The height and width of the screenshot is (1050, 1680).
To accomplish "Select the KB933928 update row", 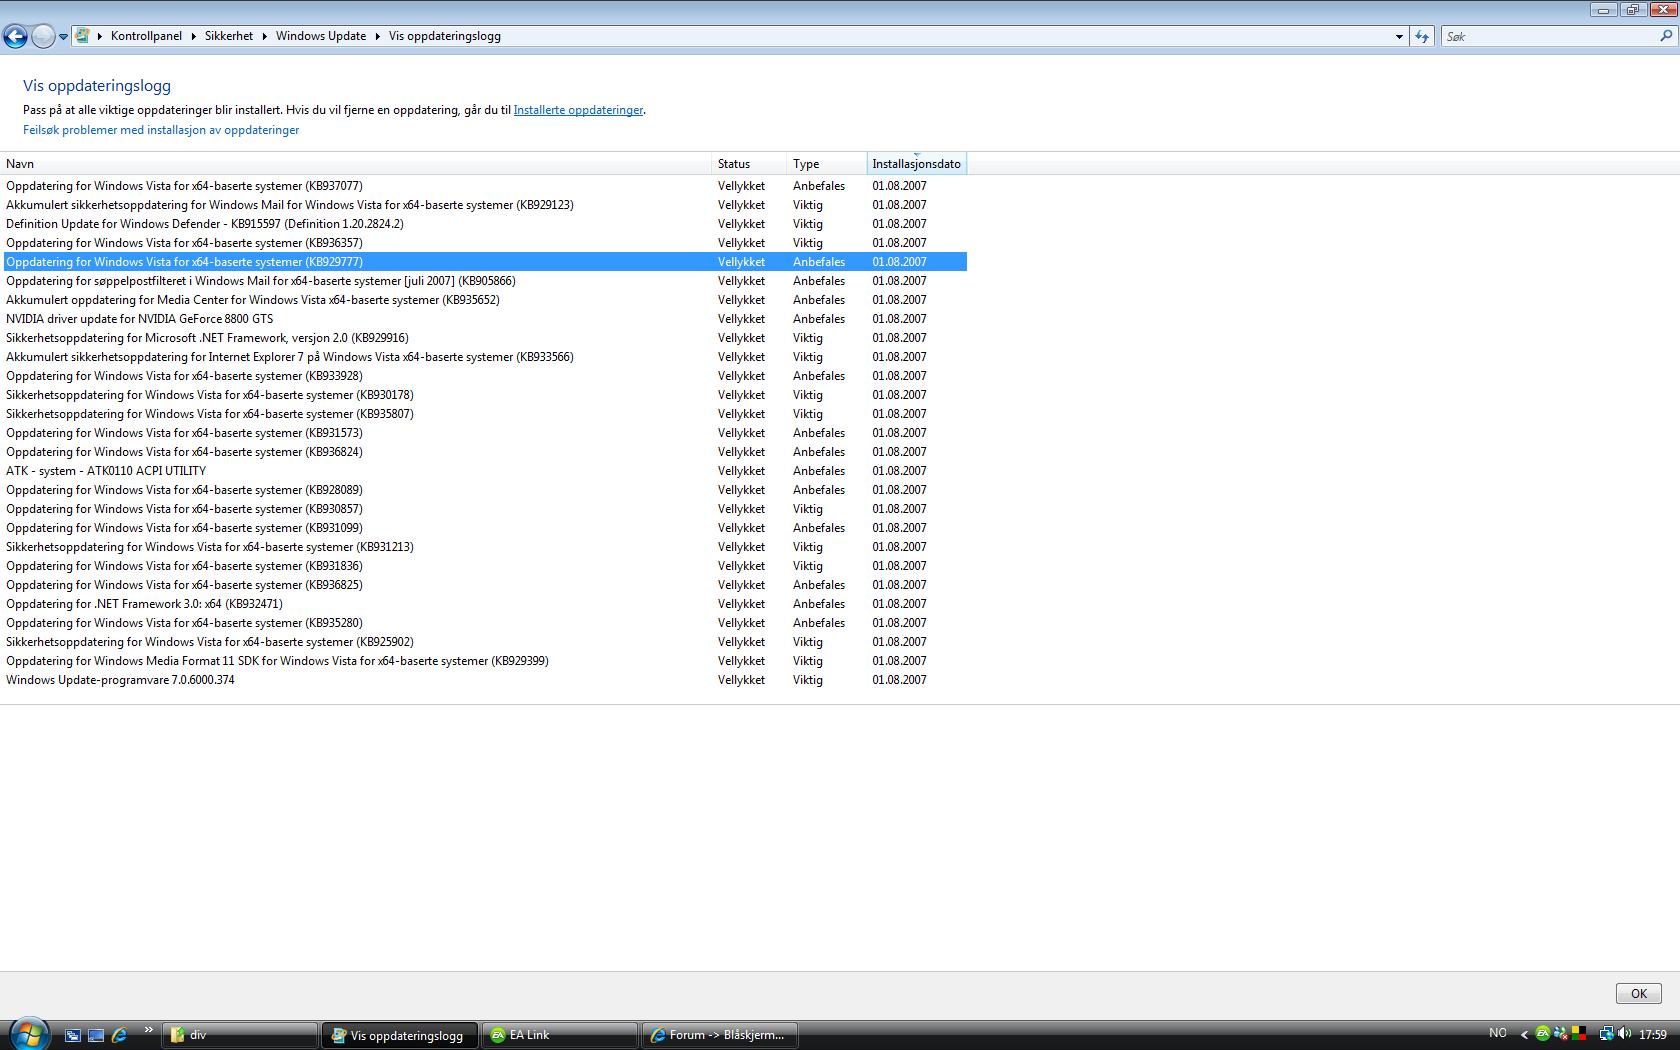I will point(485,376).
